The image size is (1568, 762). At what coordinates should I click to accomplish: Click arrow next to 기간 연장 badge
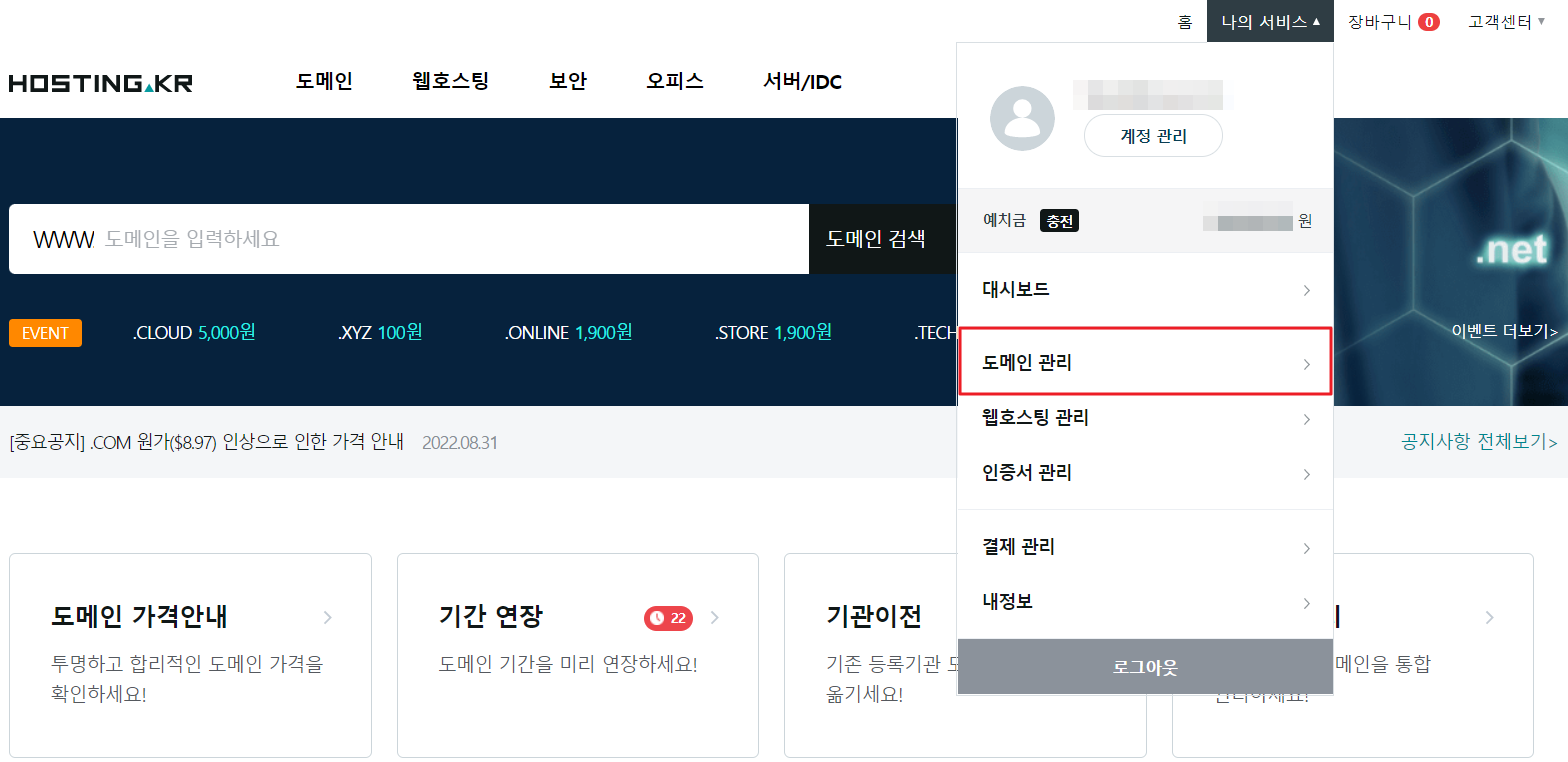click(714, 618)
